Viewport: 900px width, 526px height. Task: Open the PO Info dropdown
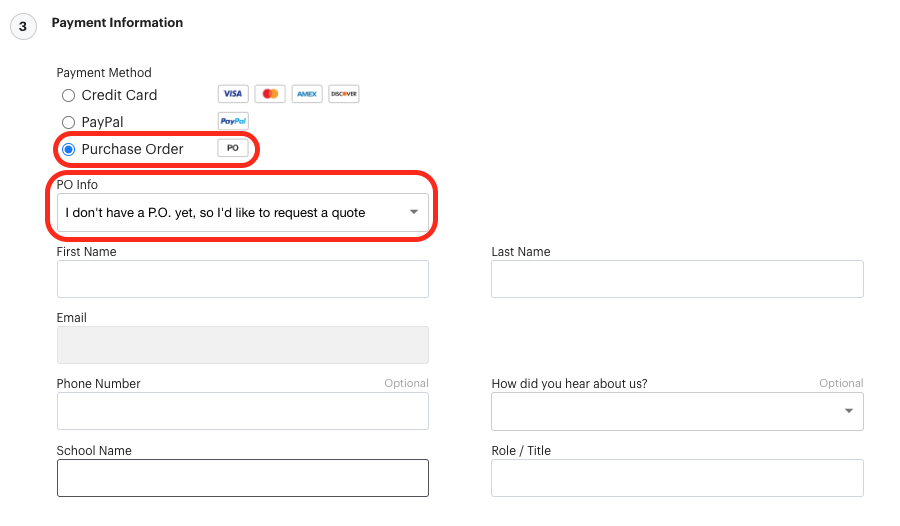click(243, 212)
